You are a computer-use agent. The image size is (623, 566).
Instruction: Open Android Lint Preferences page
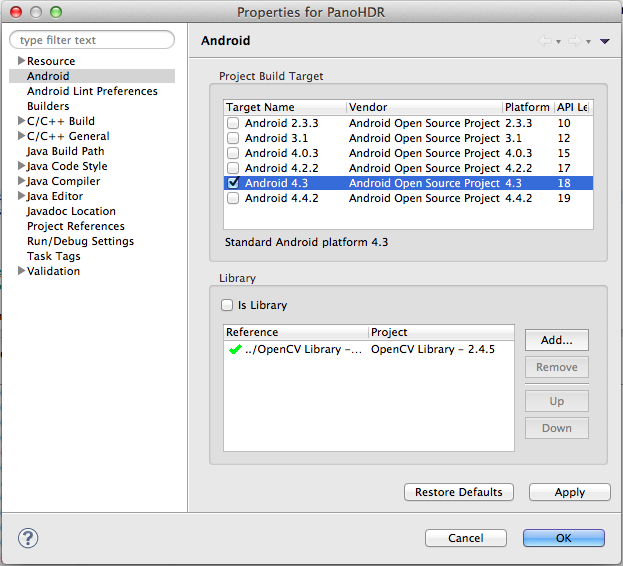tap(92, 91)
